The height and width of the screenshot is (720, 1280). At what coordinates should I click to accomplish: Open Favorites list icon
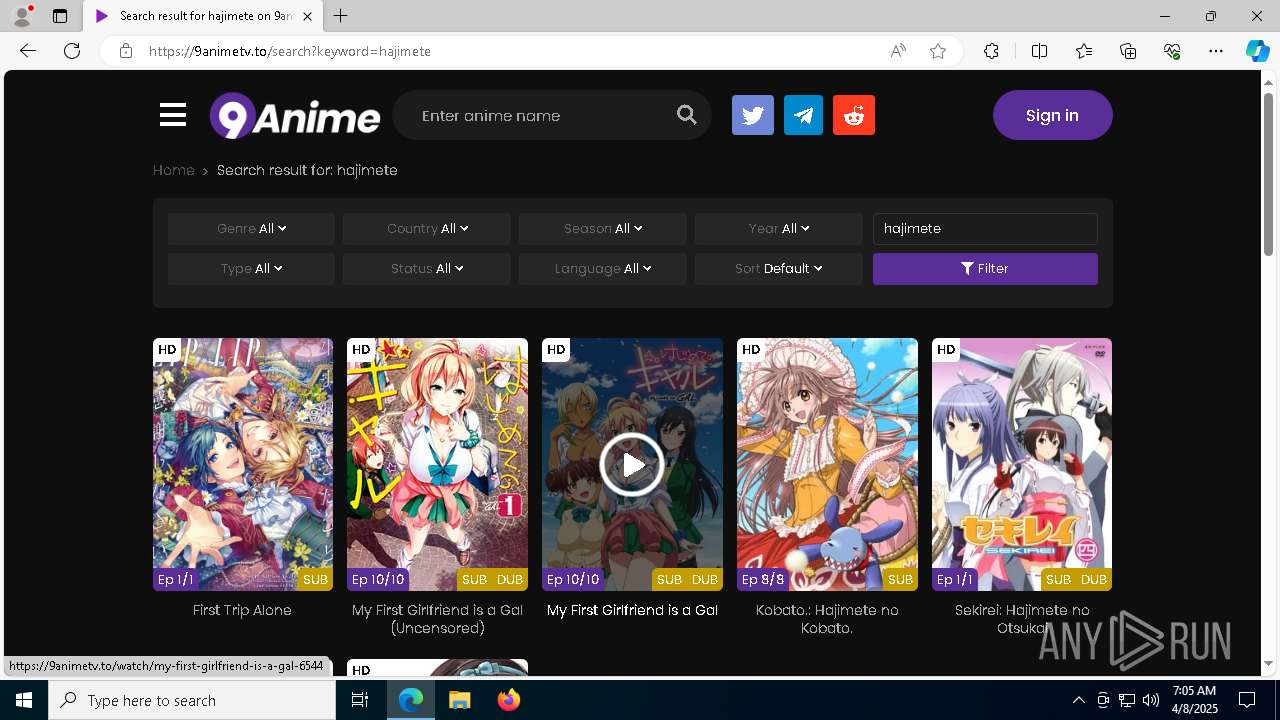tap(1084, 51)
